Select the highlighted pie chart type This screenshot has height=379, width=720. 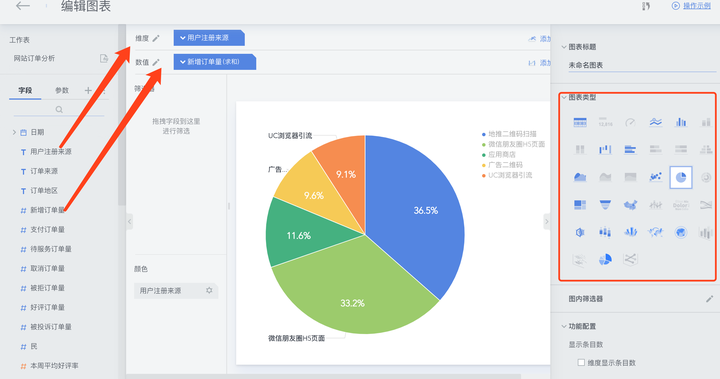pos(681,177)
